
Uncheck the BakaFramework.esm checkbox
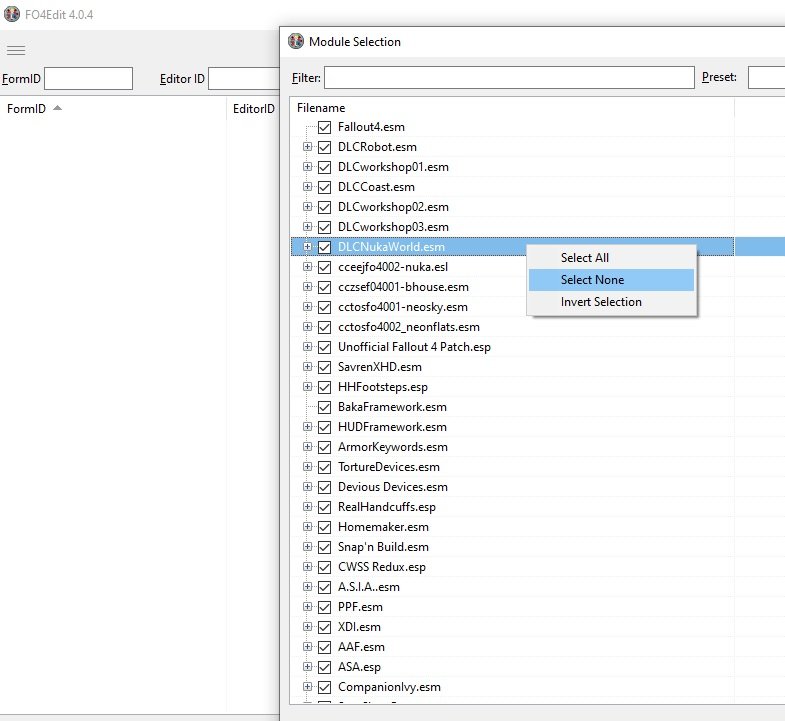click(x=324, y=407)
